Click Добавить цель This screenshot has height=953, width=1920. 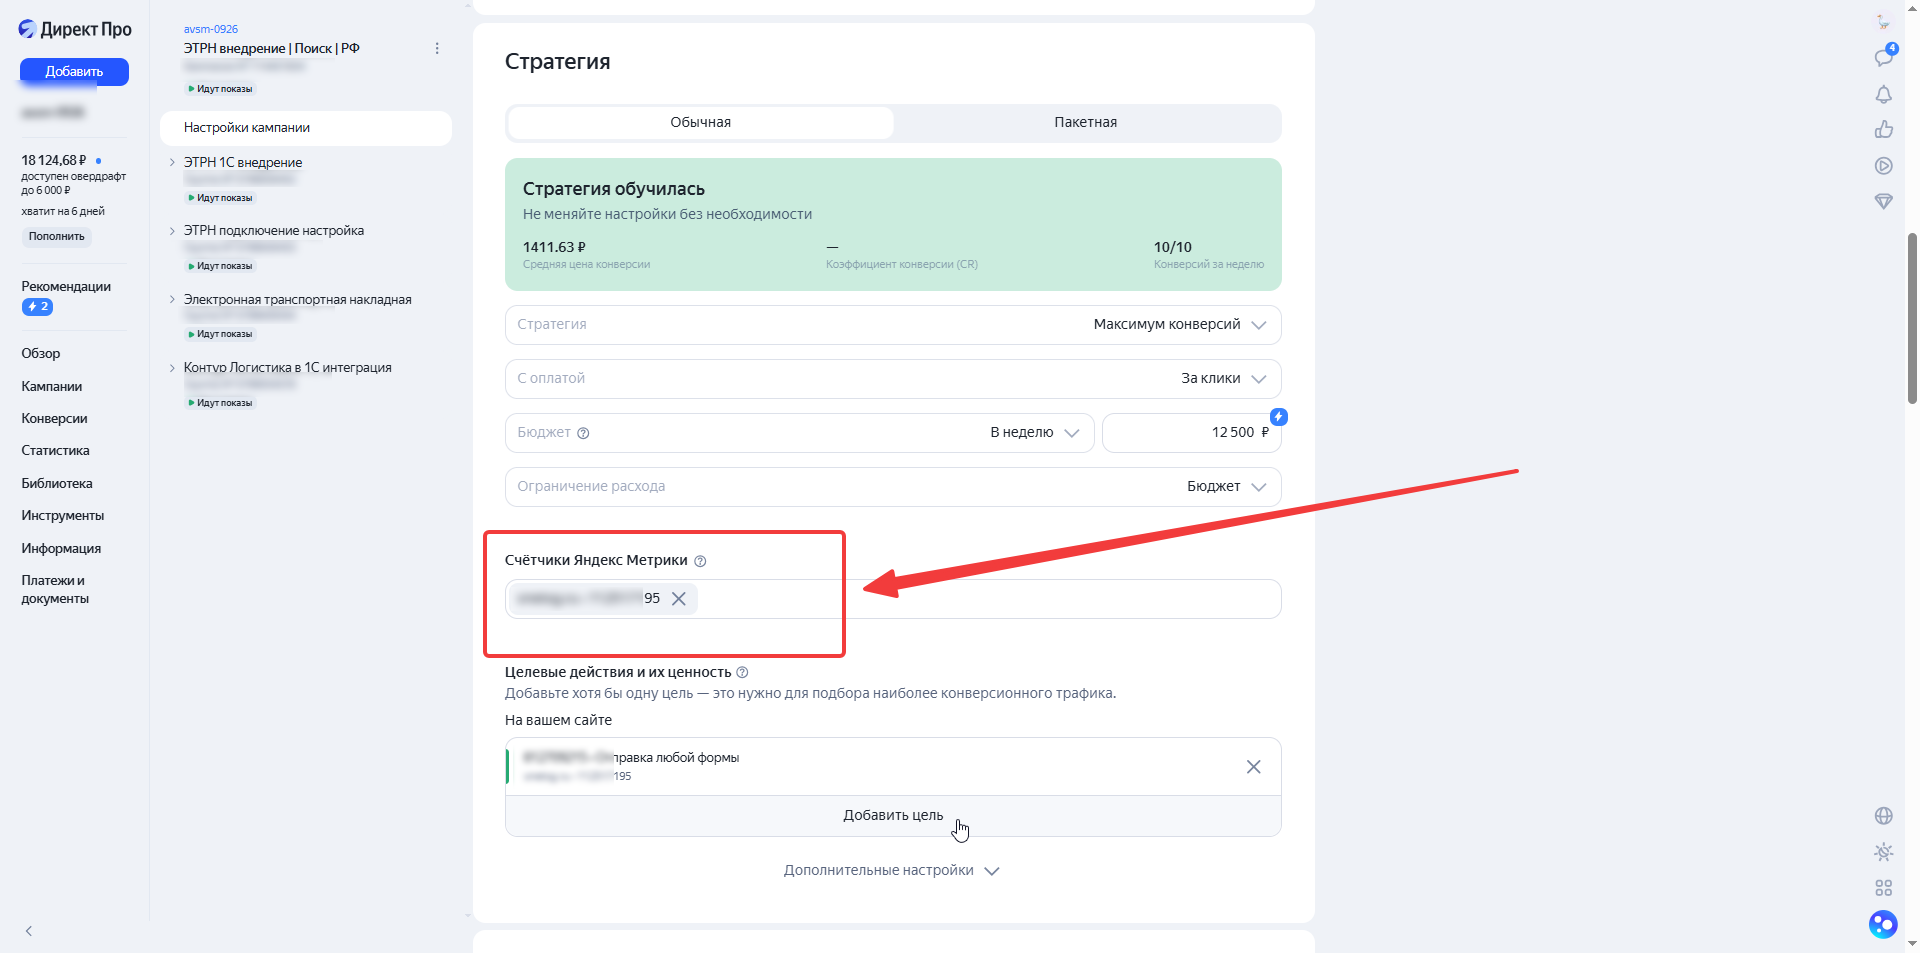coord(893,816)
